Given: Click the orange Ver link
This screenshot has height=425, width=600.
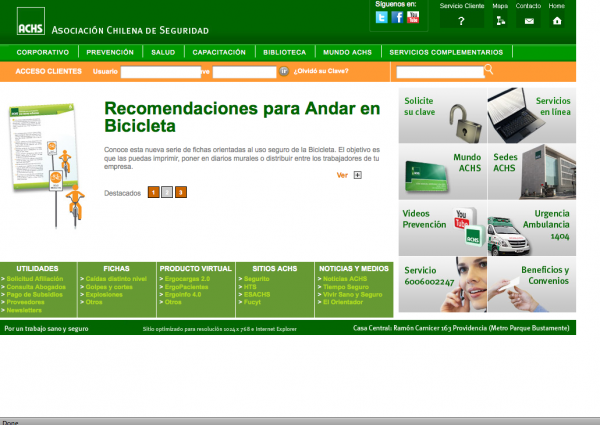Looking at the screenshot, I should click(x=342, y=175).
